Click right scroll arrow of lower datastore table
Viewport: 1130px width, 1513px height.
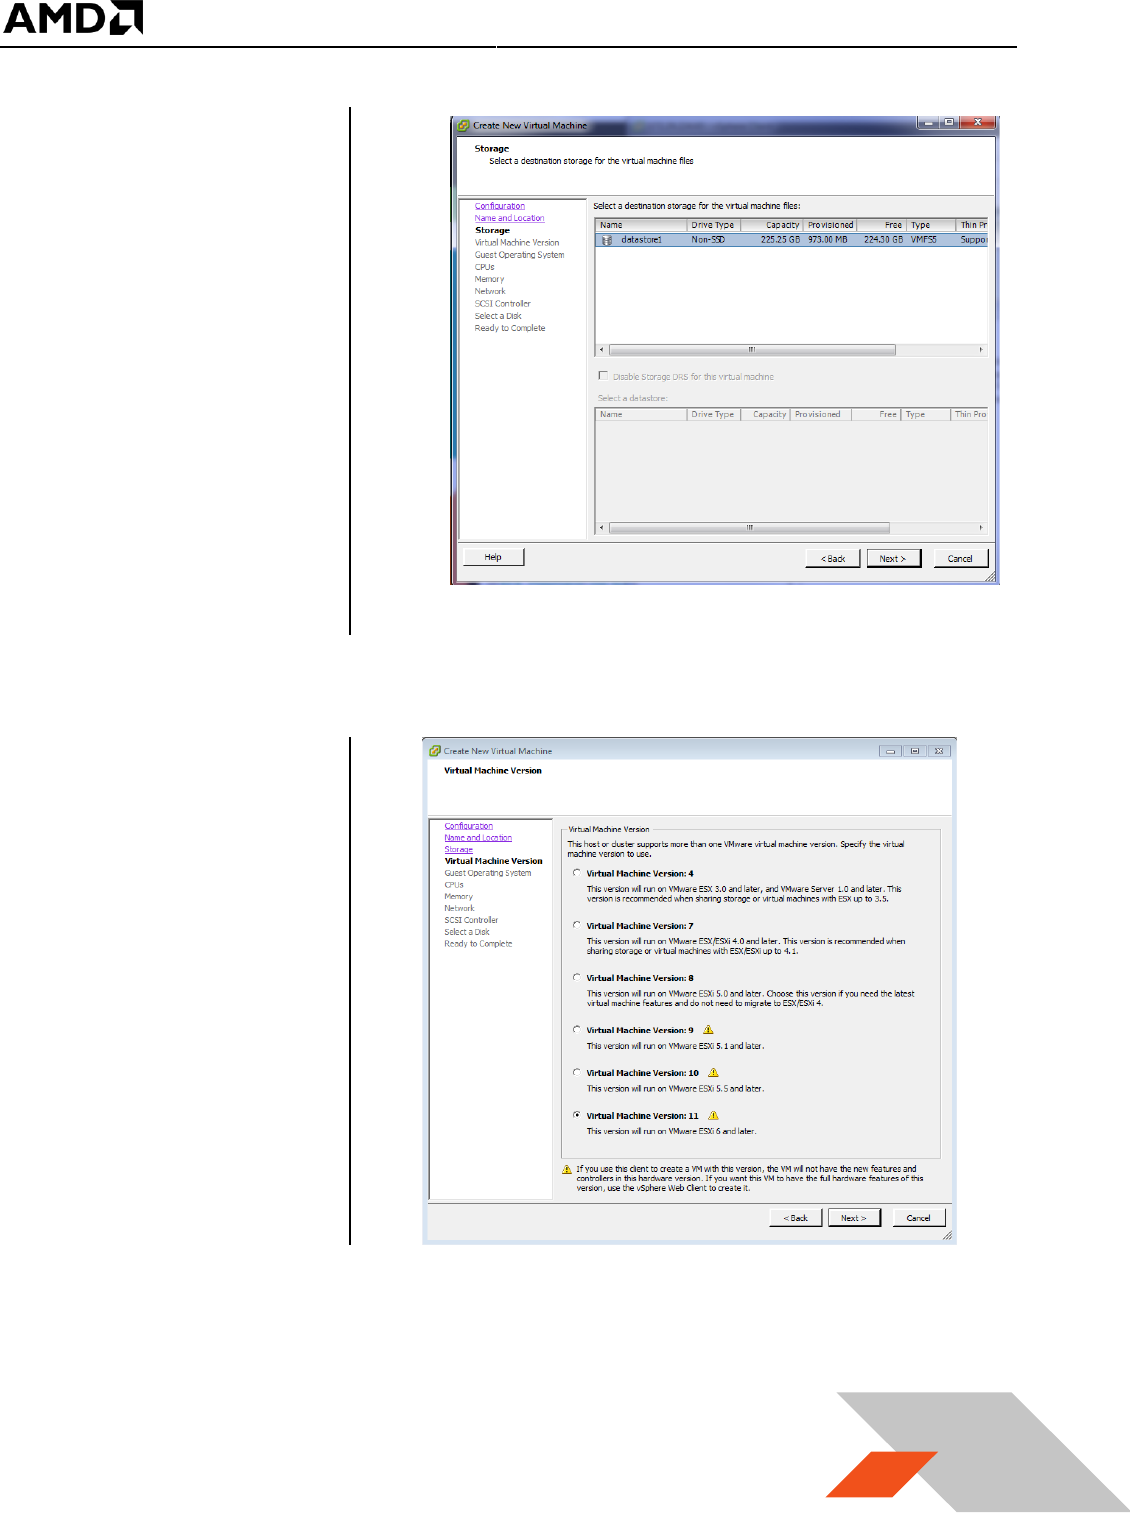click(981, 528)
